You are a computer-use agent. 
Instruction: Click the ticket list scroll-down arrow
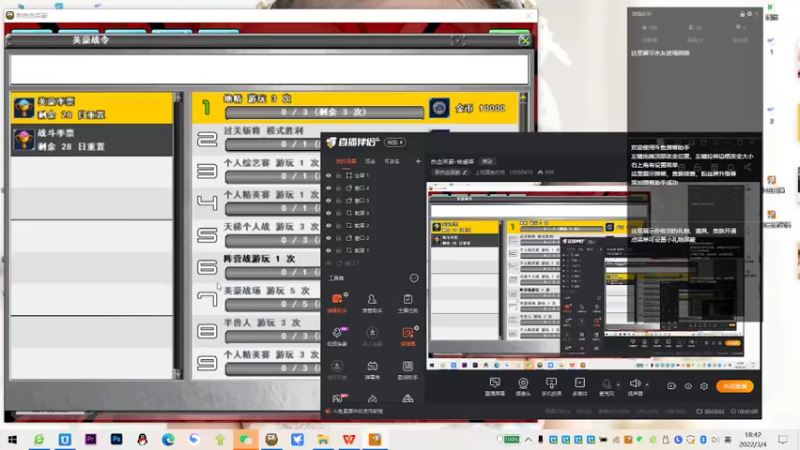tap(178, 375)
